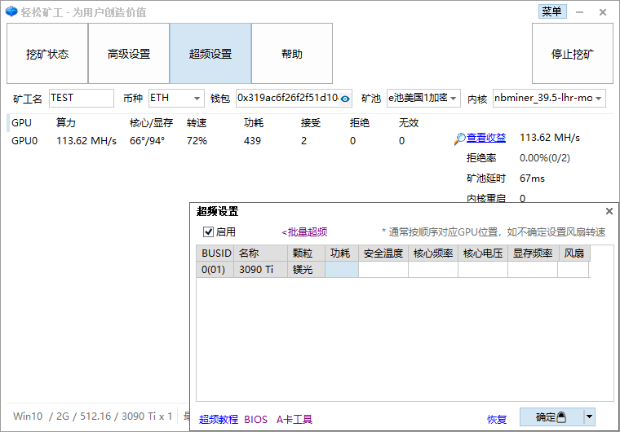Click the 显存频率 column header
The width and height of the screenshot is (620, 432).
pyautogui.click(x=533, y=253)
